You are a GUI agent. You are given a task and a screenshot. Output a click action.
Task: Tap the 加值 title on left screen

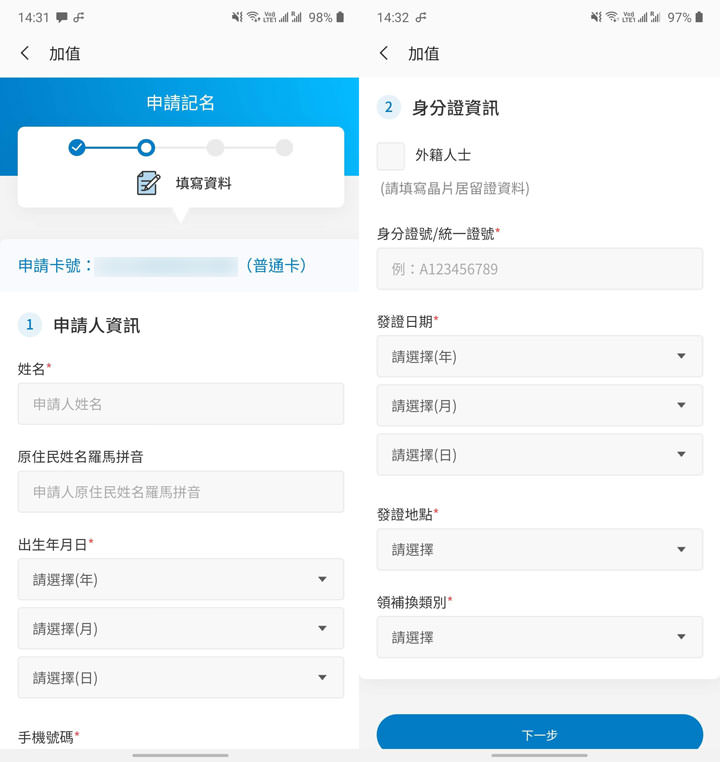[65, 53]
